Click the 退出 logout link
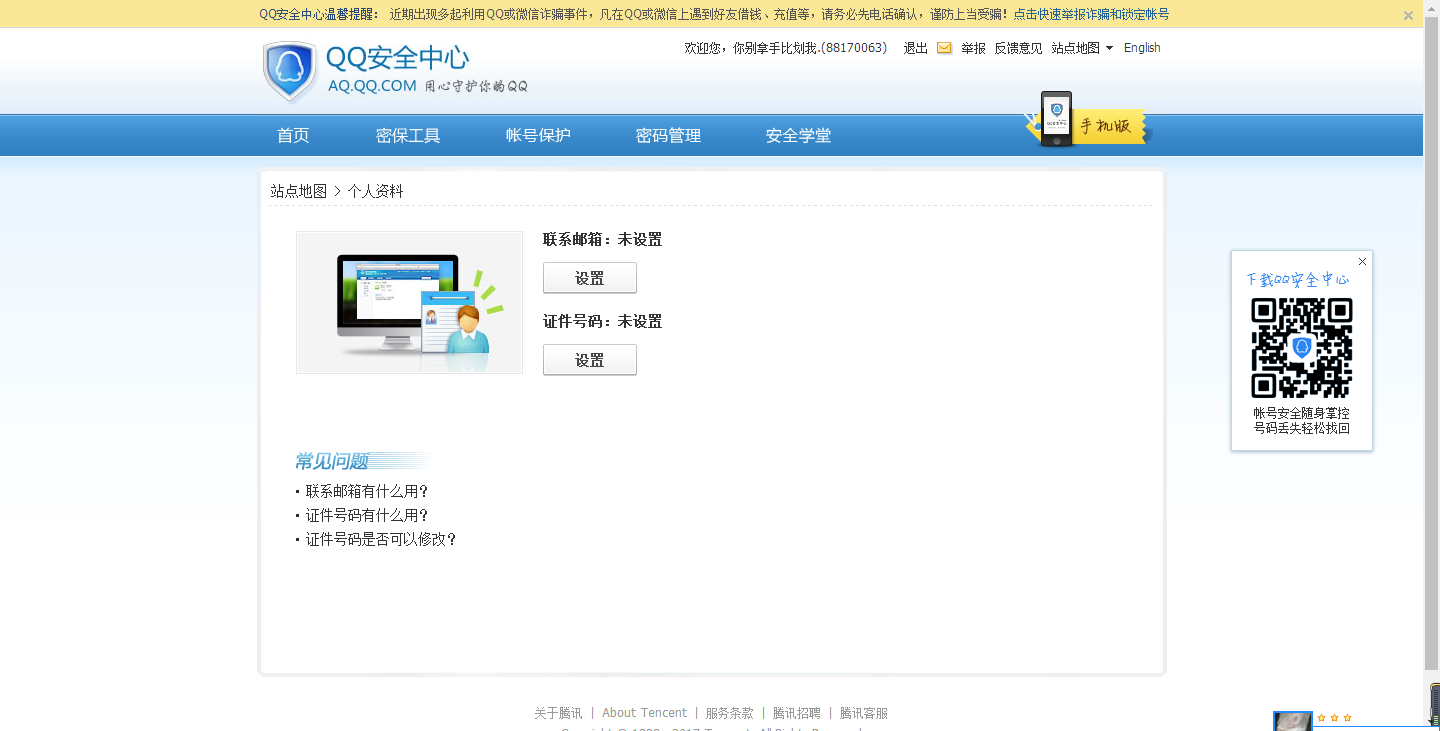This screenshot has height=731, width=1440. click(x=915, y=48)
